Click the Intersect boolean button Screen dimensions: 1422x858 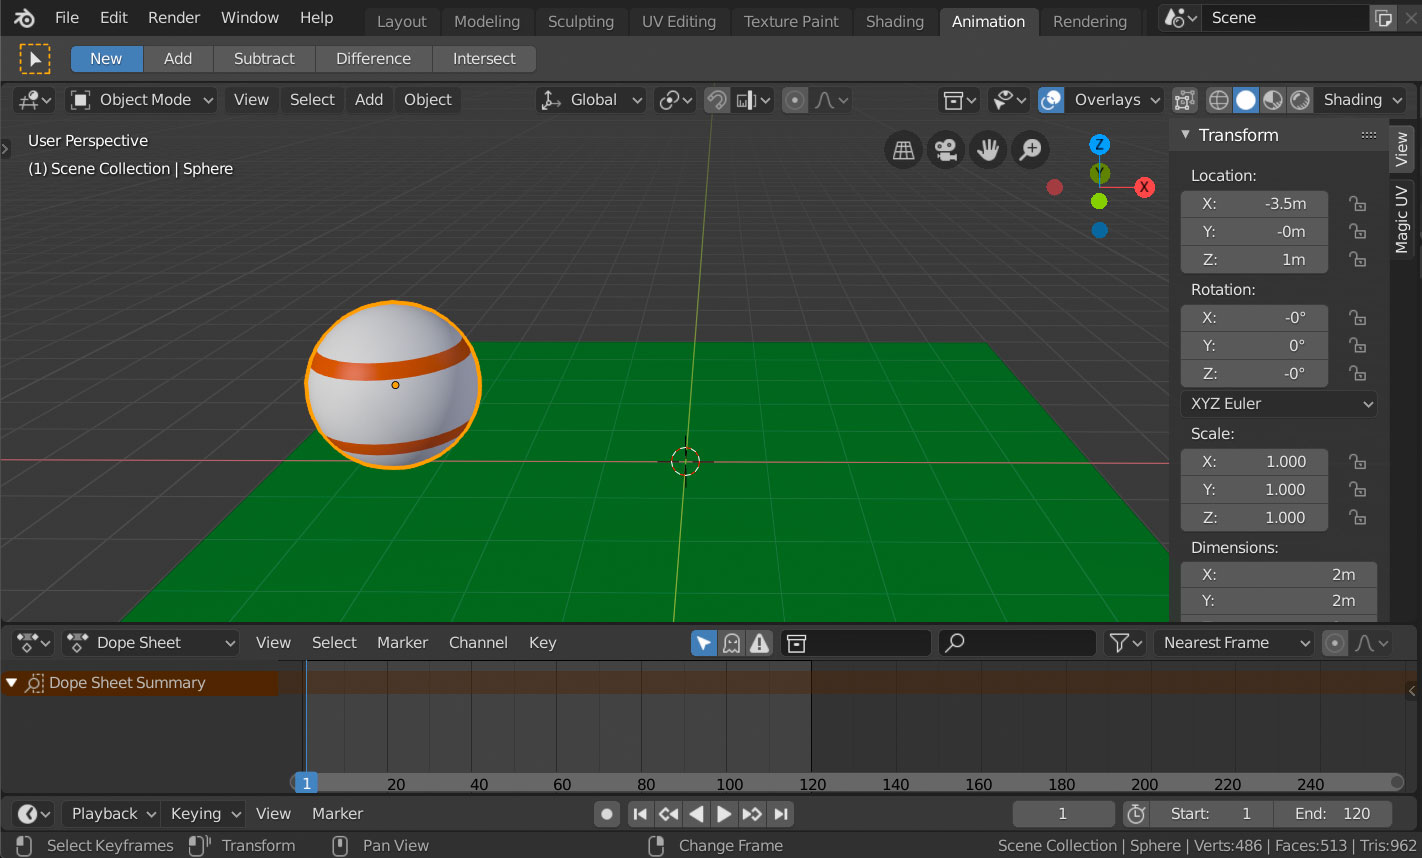tap(484, 58)
